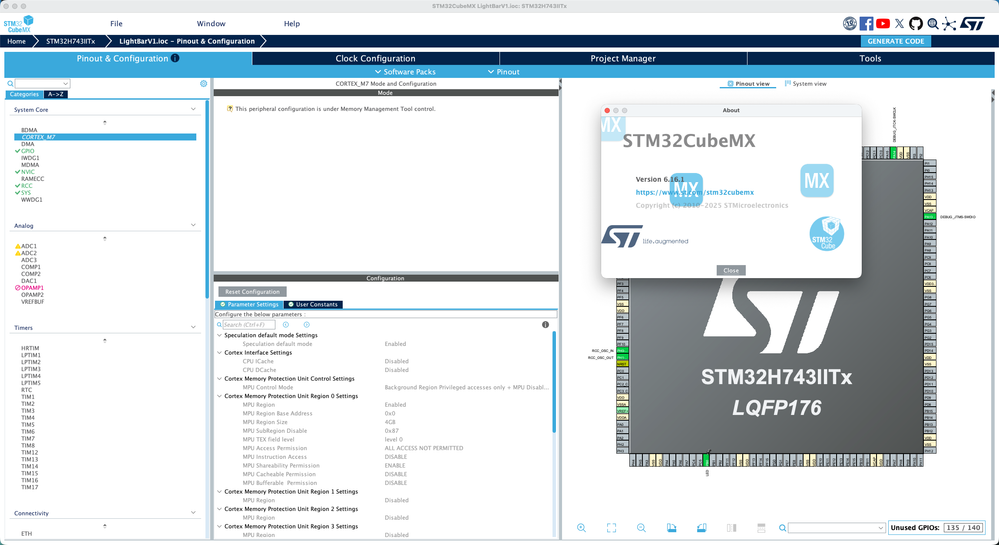999x545 pixels.
Task: Switch to the Tools tab
Action: 870,58
